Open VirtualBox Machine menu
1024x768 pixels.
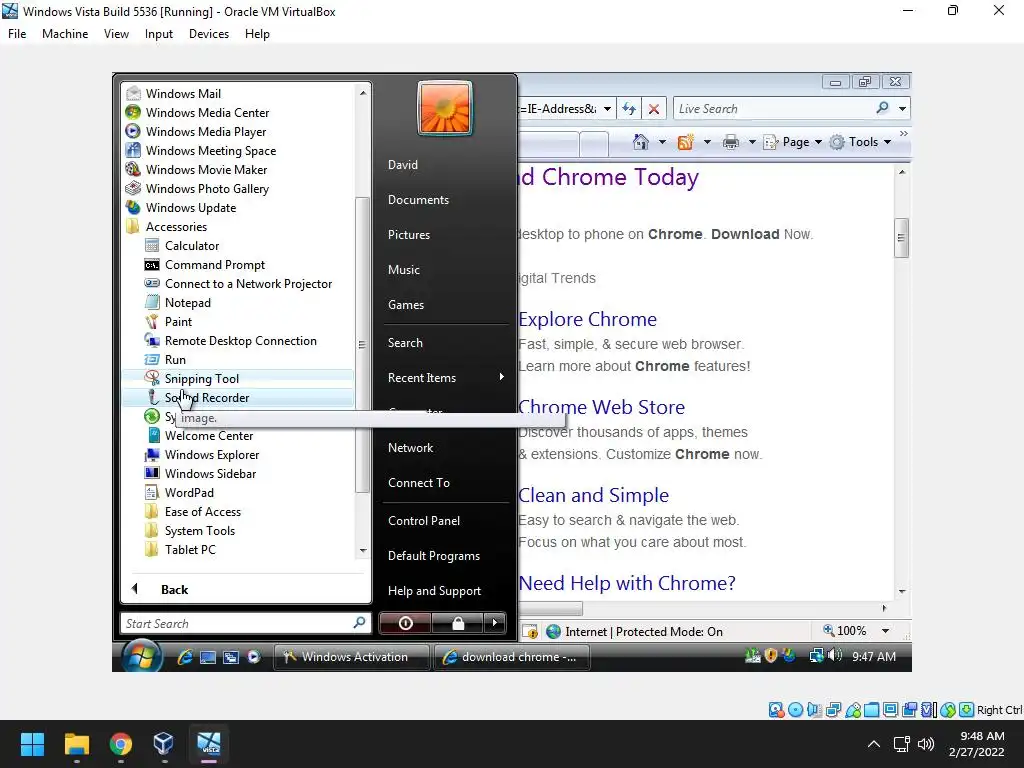[65, 34]
